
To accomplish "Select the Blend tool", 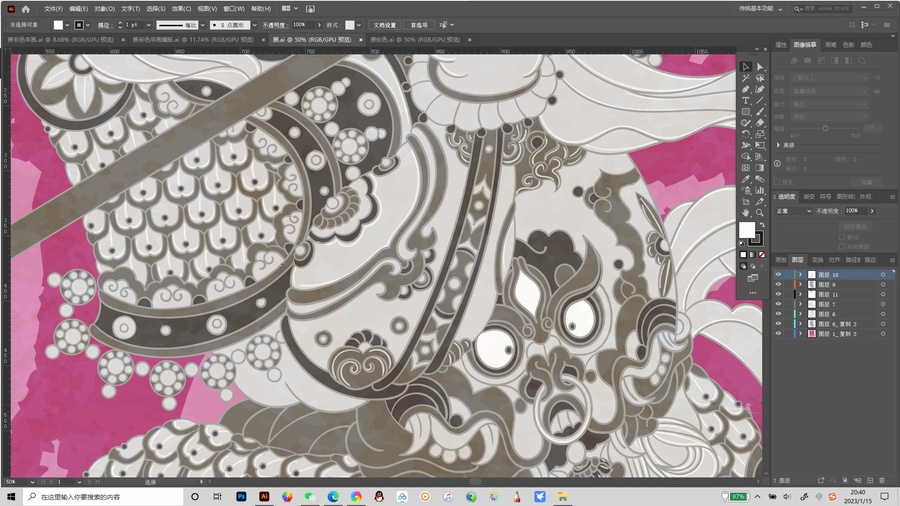I will pyautogui.click(x=760, y=179).
